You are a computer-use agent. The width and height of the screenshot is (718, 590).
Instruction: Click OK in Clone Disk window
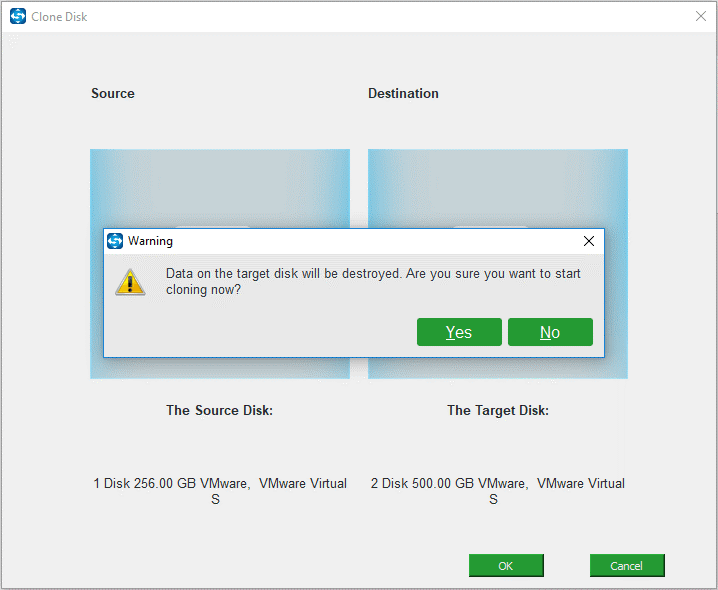point(506,566)
